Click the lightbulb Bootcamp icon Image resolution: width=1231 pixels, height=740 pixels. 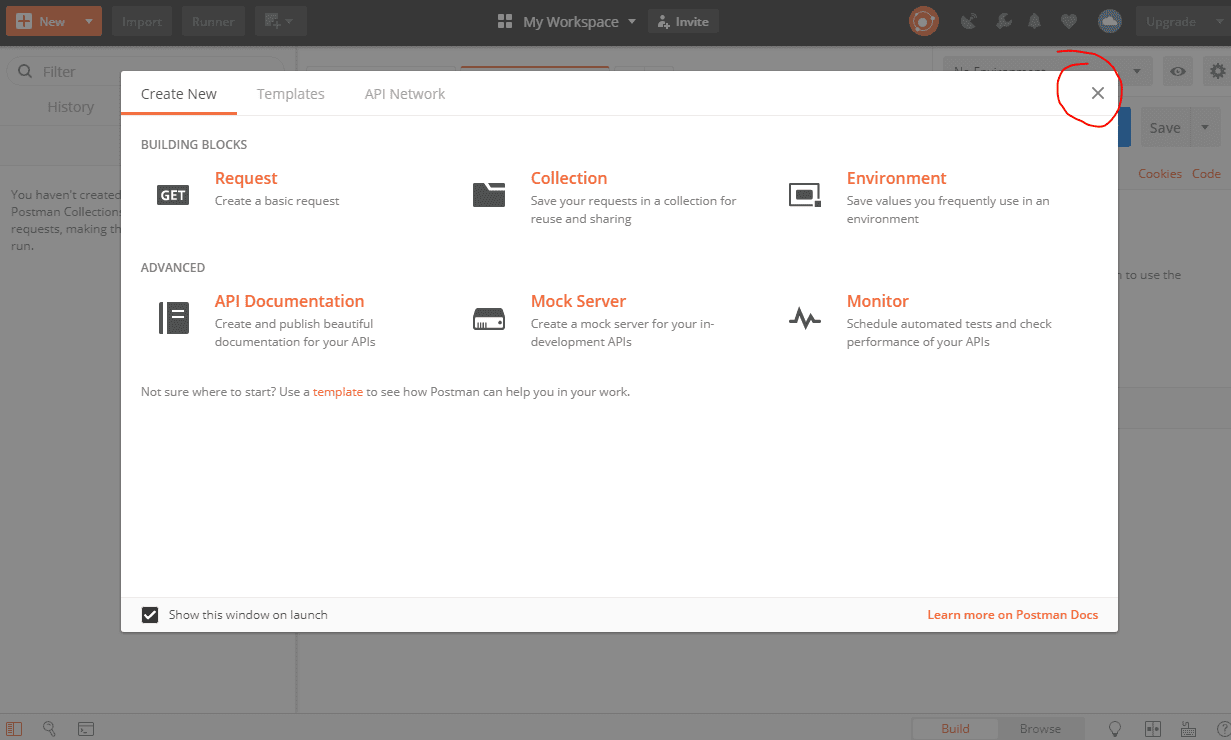coord(1115,729)
